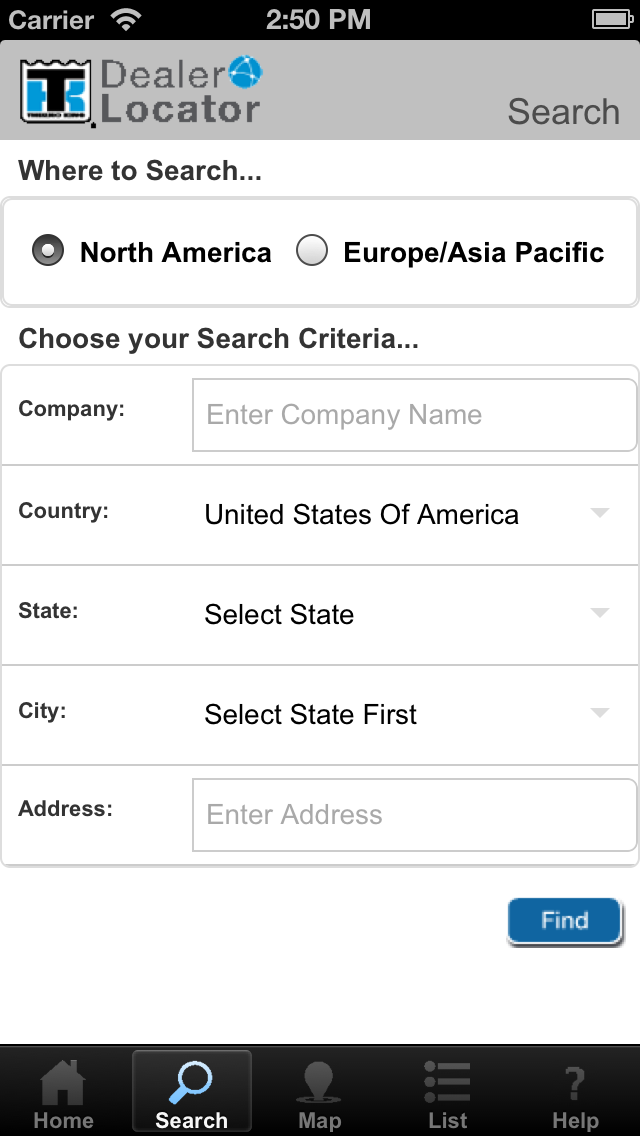
Task: Select the Europe/Asia Pacific radio button
Action: pyautogui.click(x=312, y=251)
